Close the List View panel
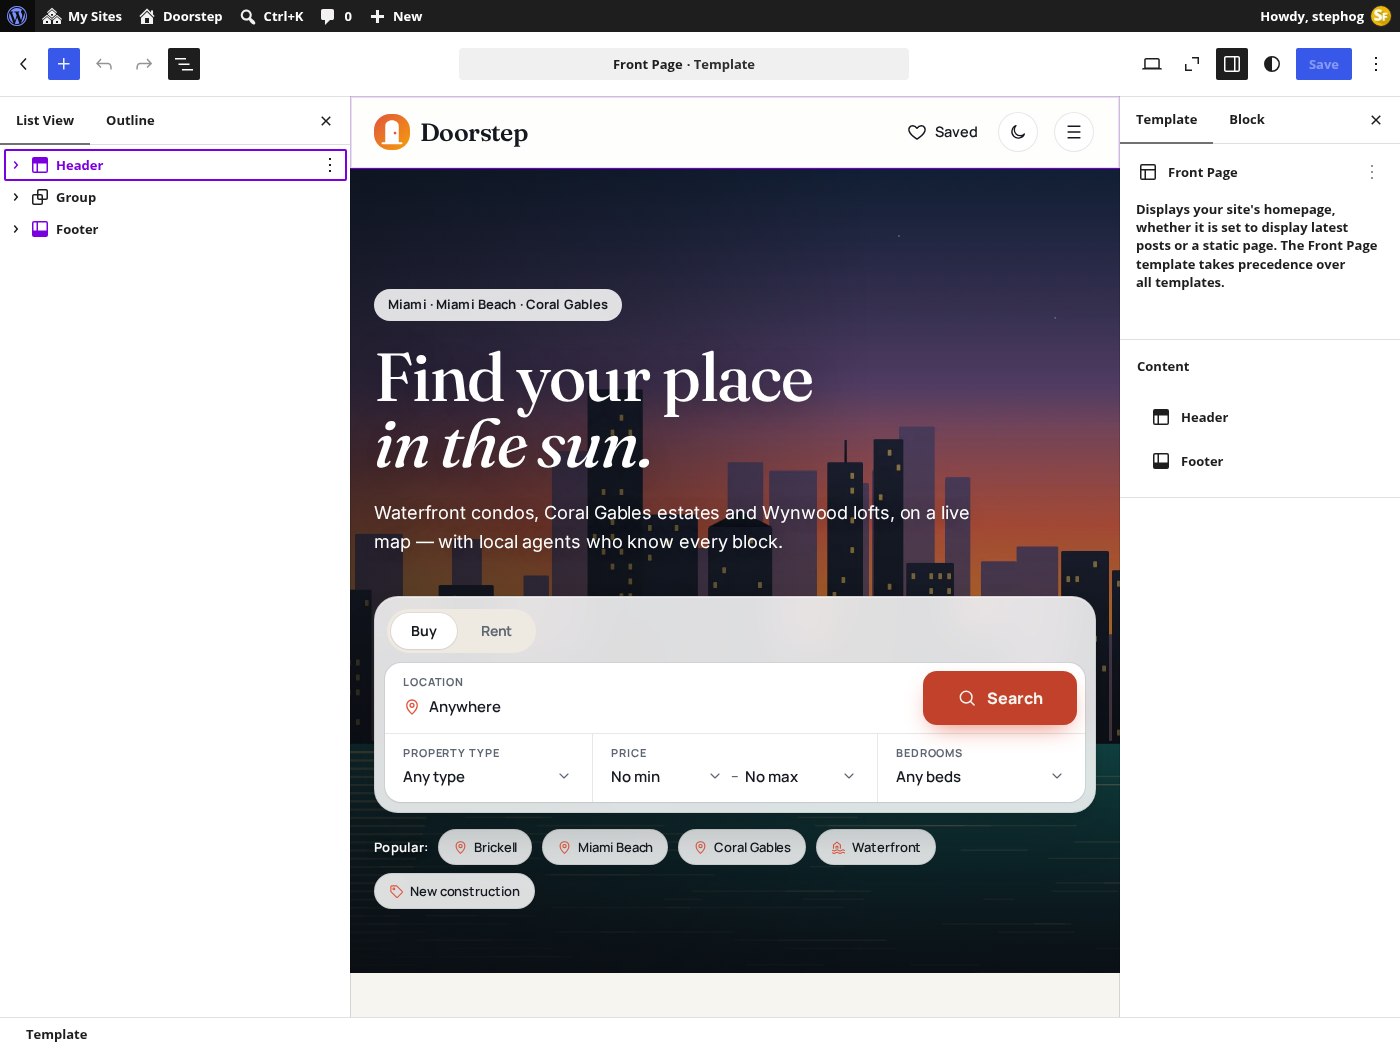Screen dimensions: 1400x1050 point(326,121)
